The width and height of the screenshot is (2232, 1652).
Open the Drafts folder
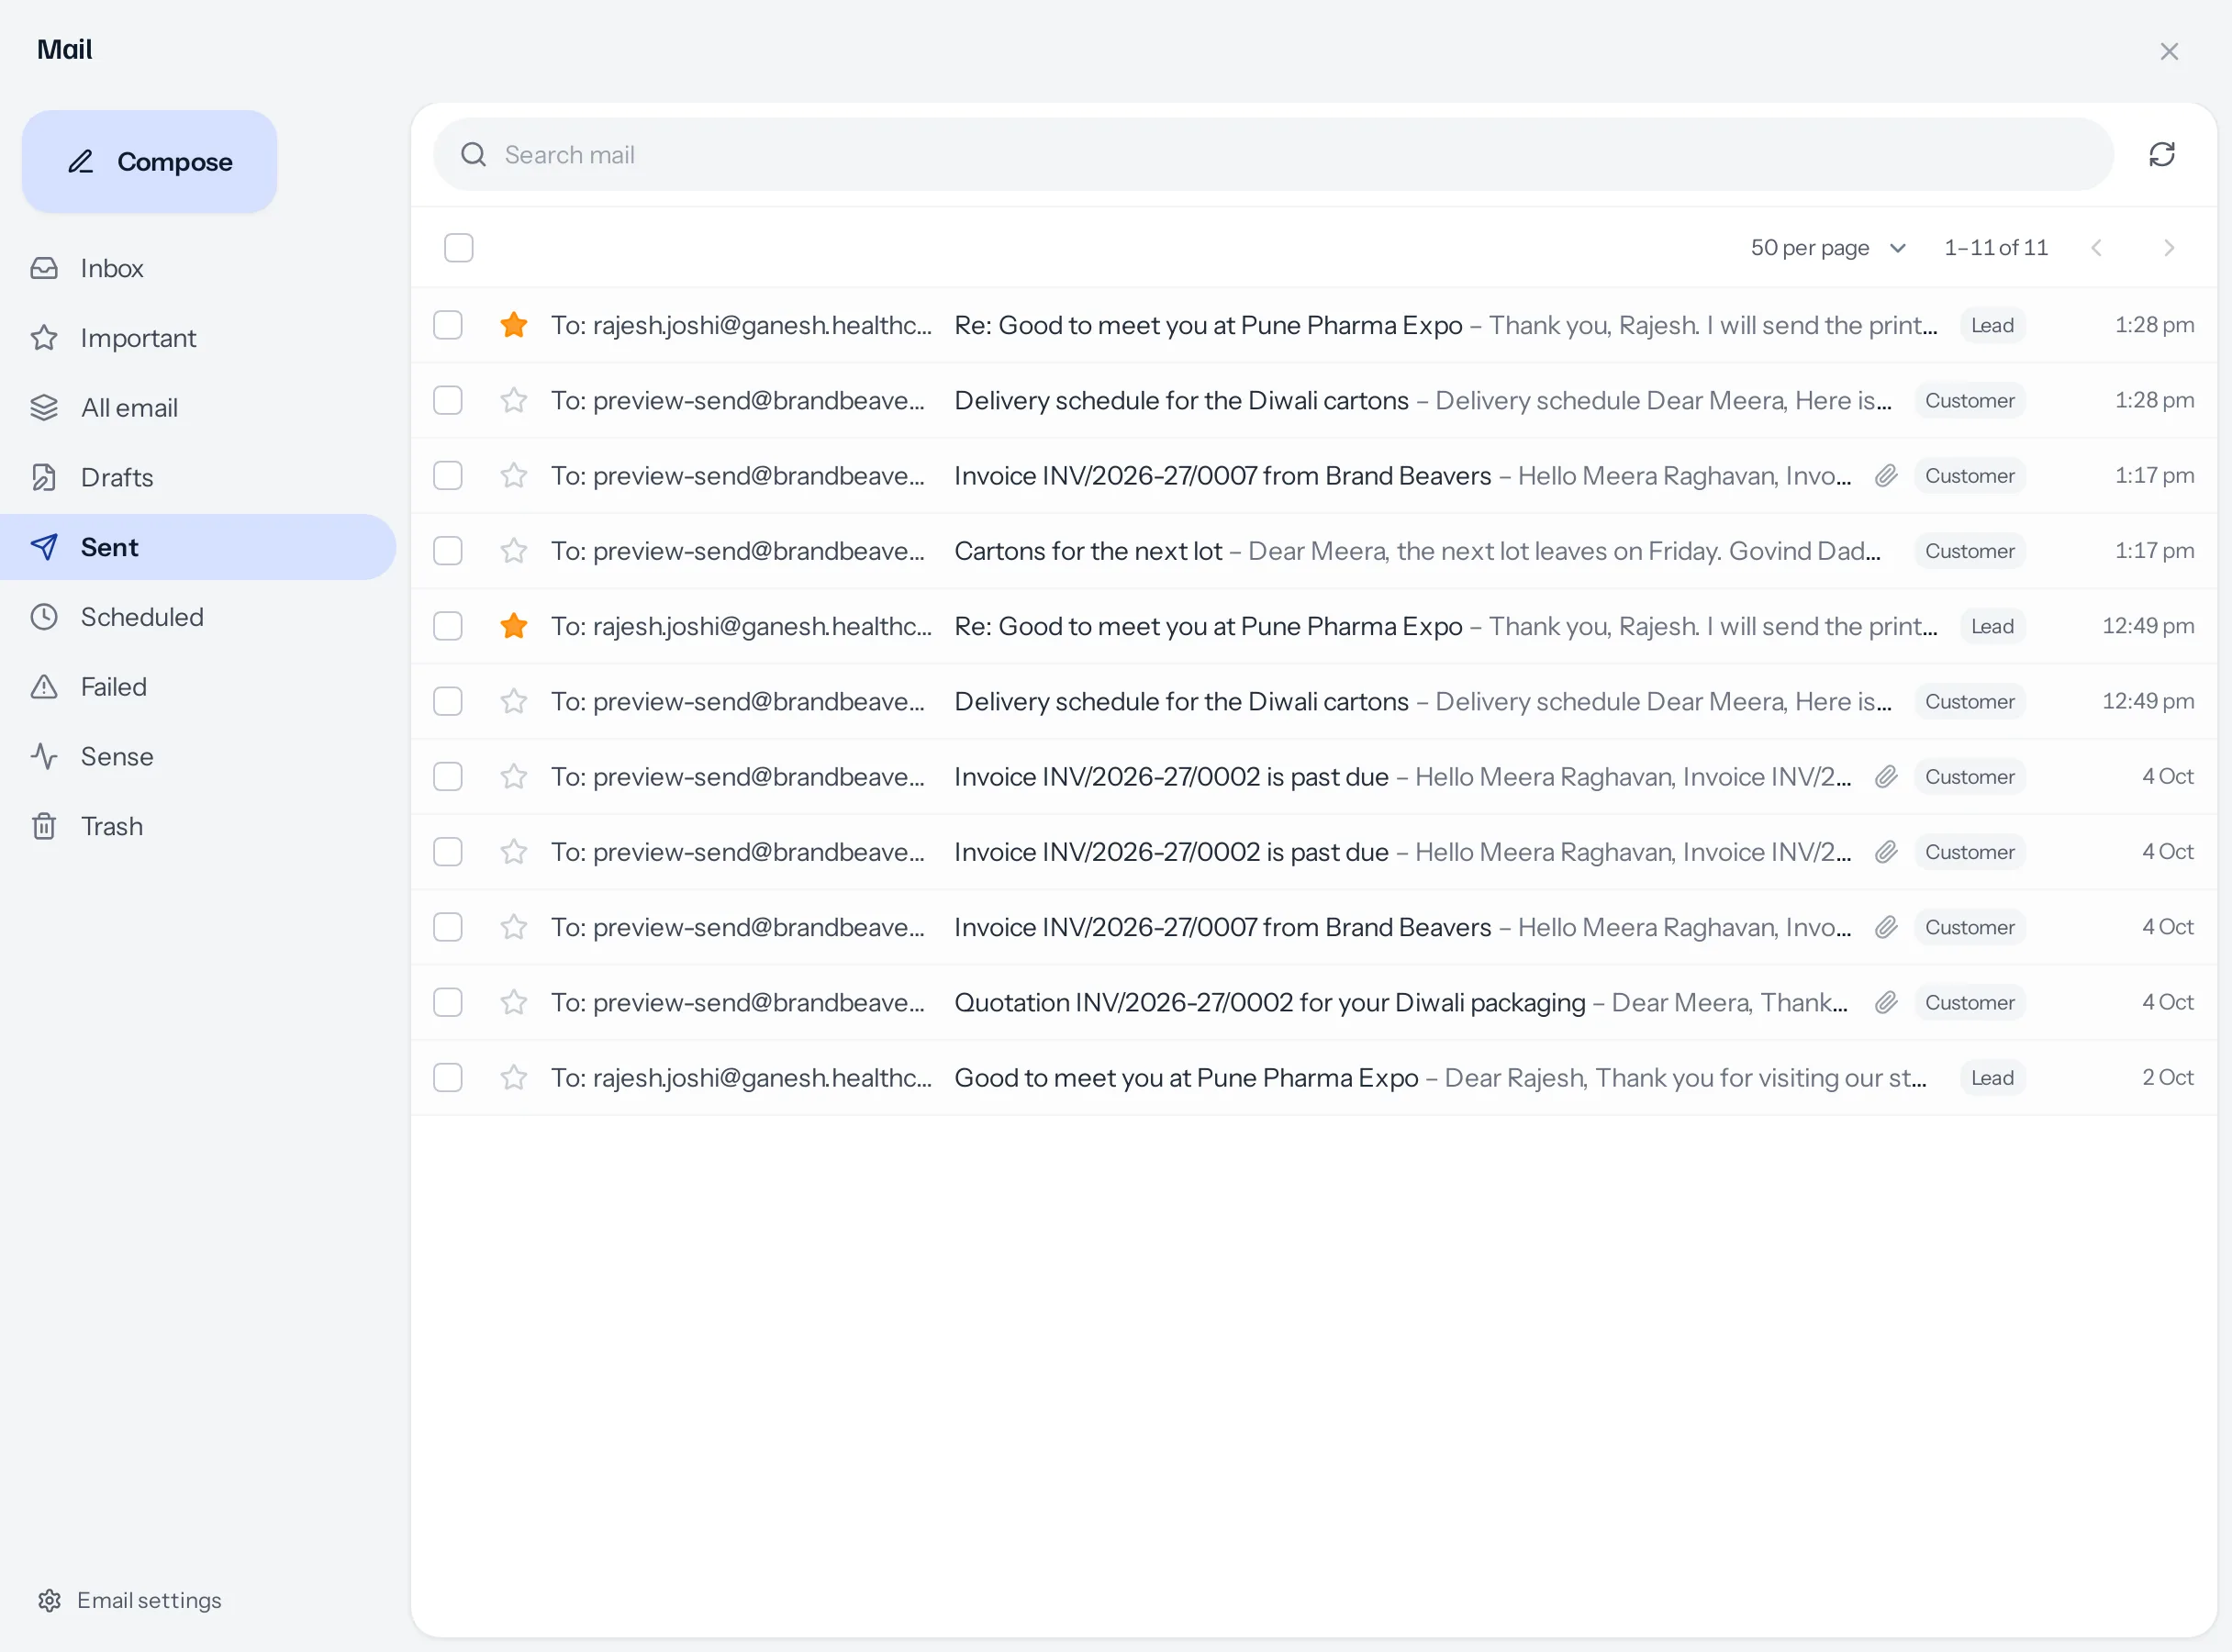tap(198, 477)
